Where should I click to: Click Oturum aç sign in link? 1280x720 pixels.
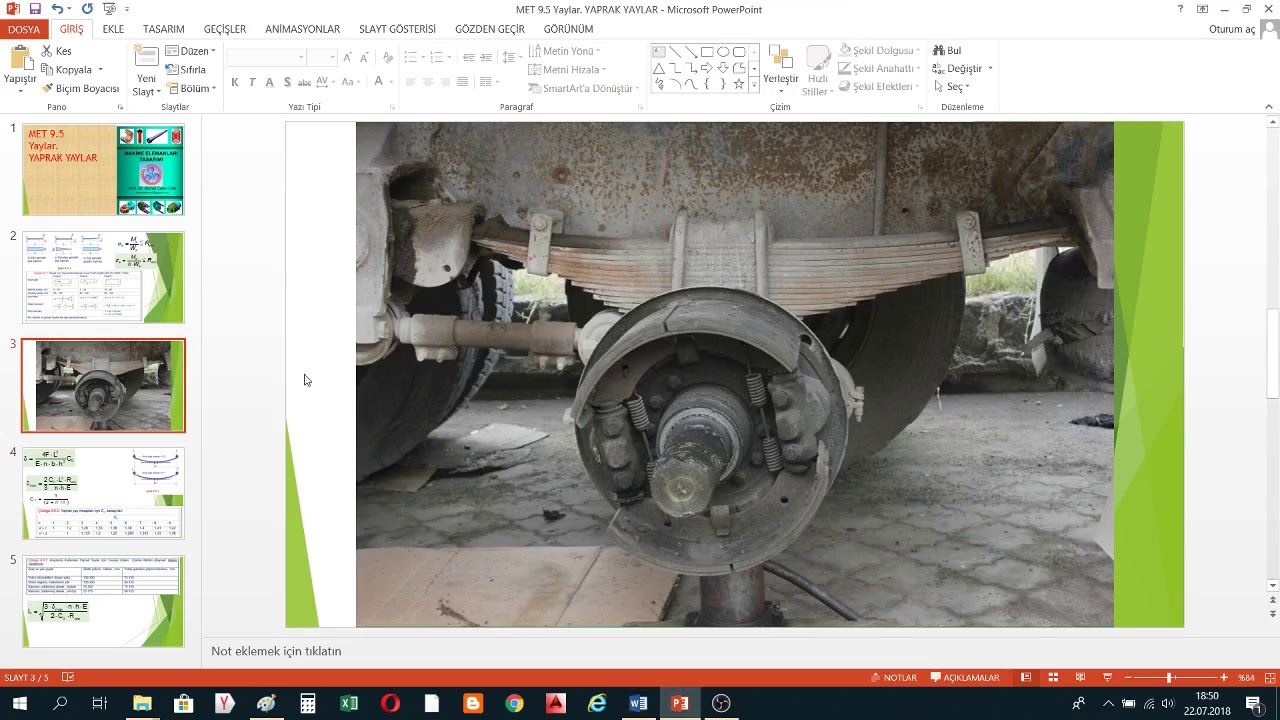coord(1232,29)
